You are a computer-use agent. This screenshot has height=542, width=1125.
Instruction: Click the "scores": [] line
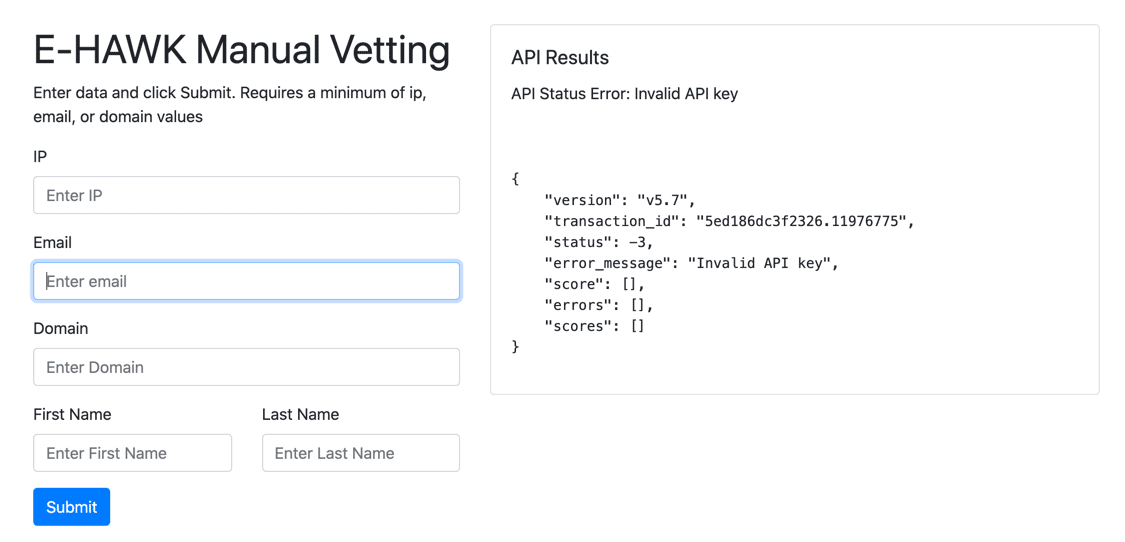pyautogui.click(x=595, y=327)
